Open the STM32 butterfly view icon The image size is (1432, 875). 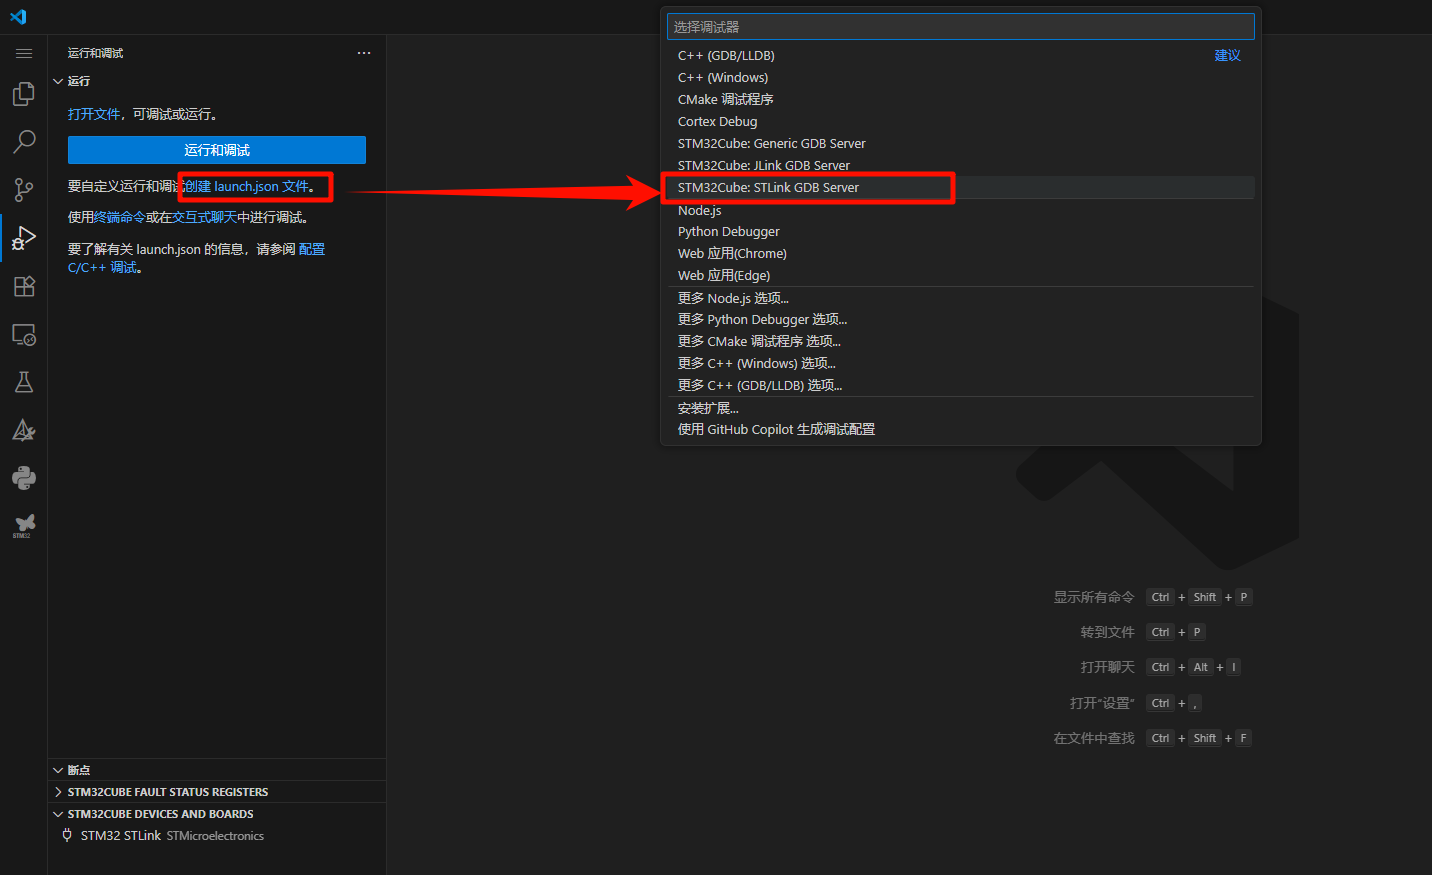pyautogui.click(x=24, y=525)
